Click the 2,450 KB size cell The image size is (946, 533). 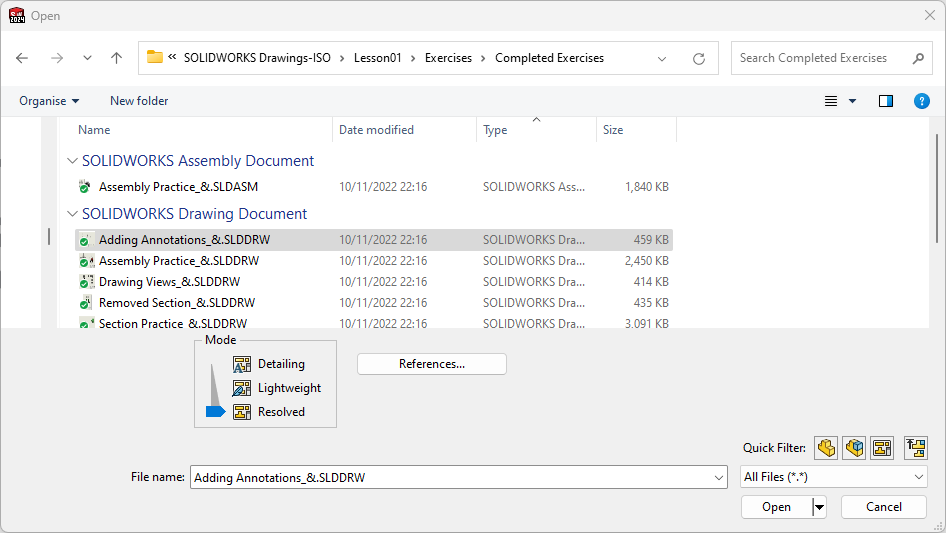pos(647,261)
